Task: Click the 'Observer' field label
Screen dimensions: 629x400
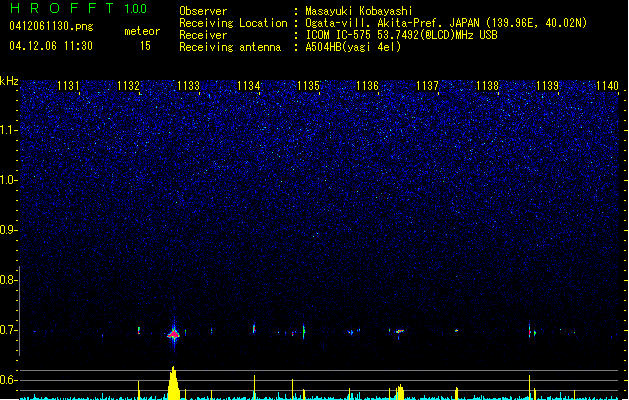Action: [x=203, y=11]
